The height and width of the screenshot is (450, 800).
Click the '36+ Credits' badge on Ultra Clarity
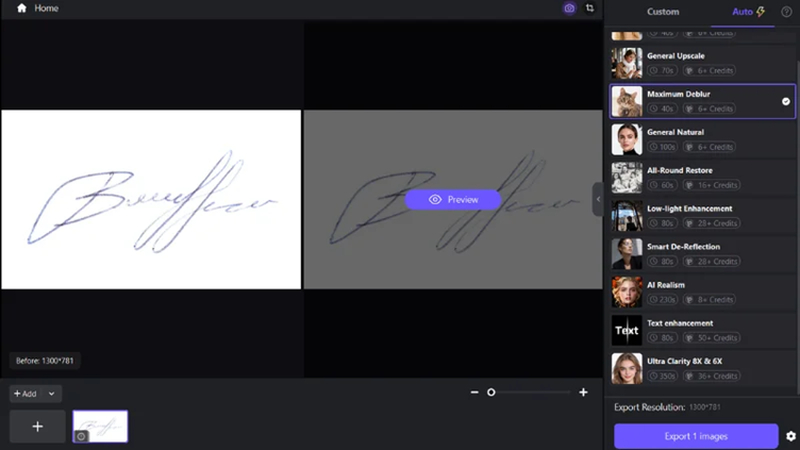point(712,376)
